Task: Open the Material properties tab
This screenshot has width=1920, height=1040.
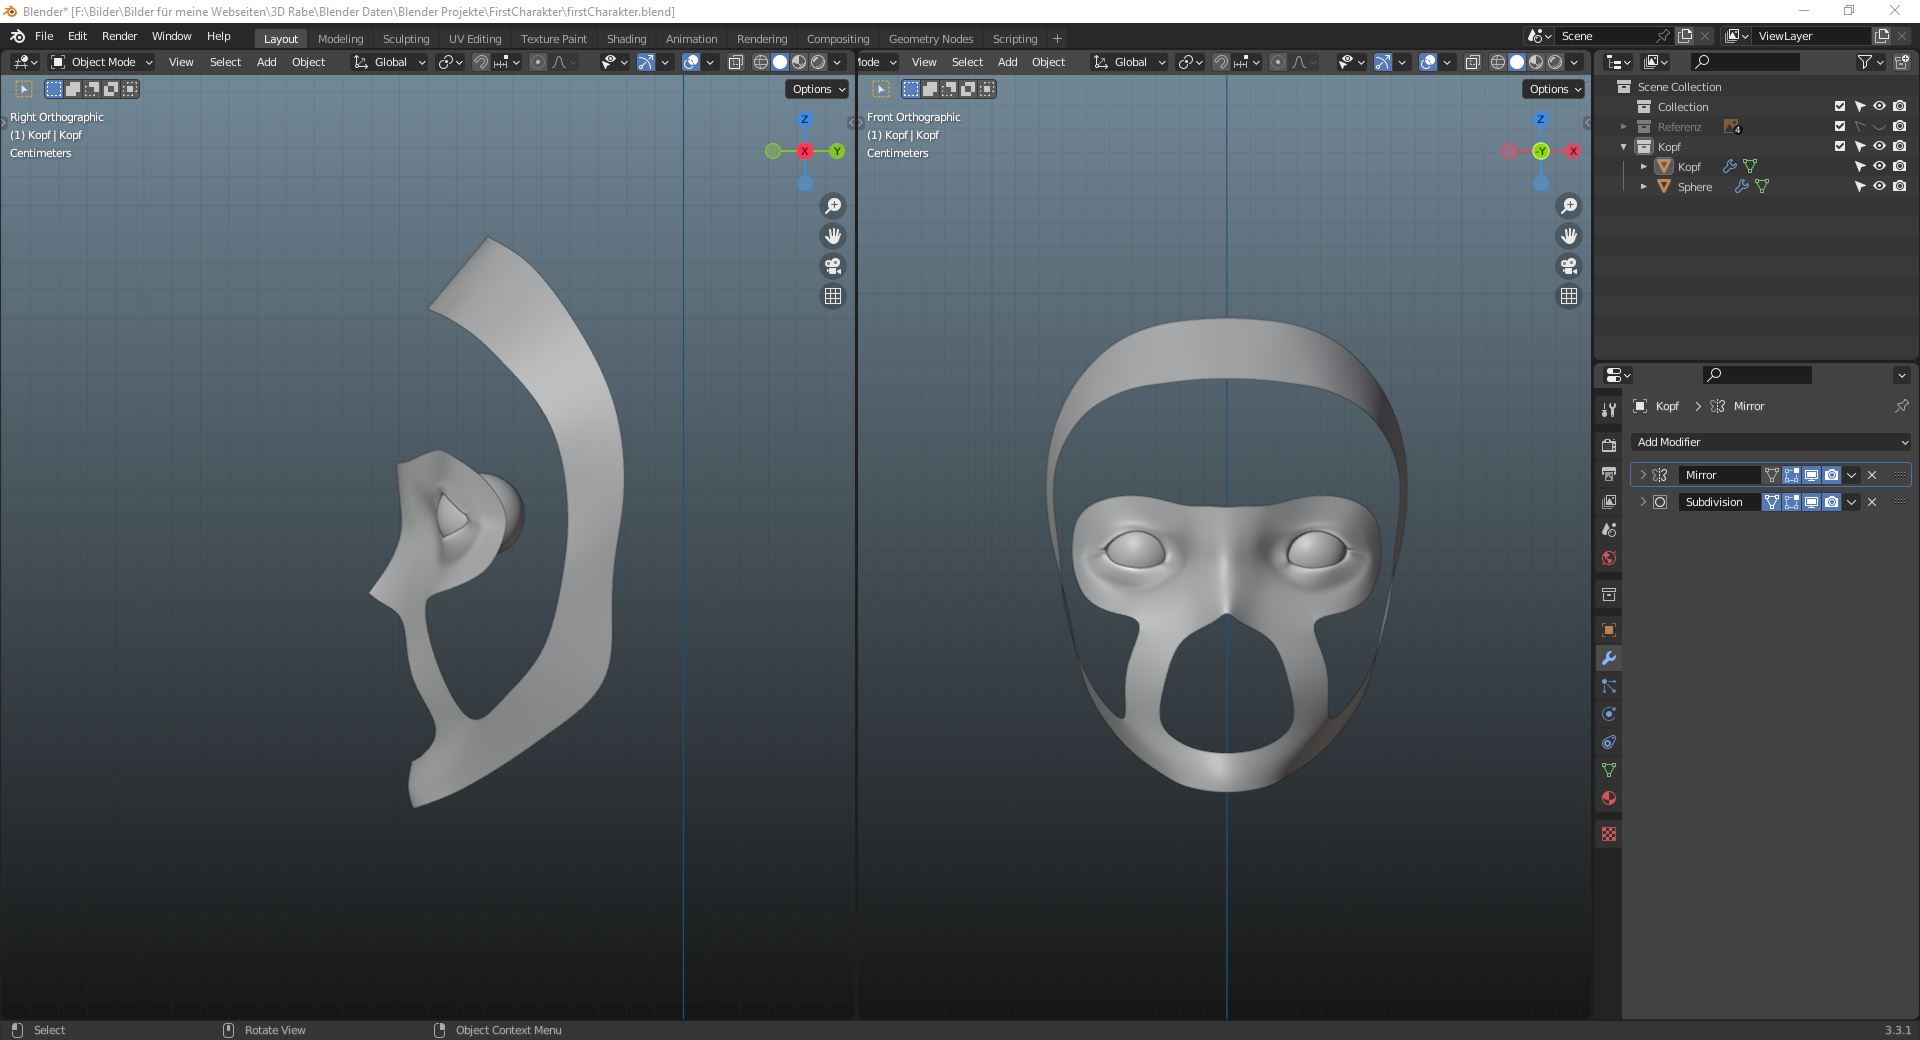Action: pyautogui.click(x=1608, y=798)
